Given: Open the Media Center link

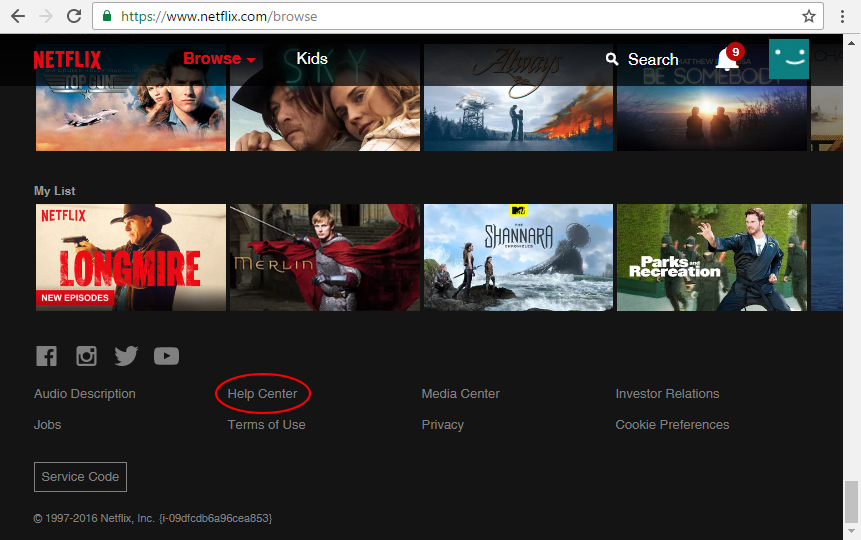Looking at the screenshot, I should click(x=461, y=394).
